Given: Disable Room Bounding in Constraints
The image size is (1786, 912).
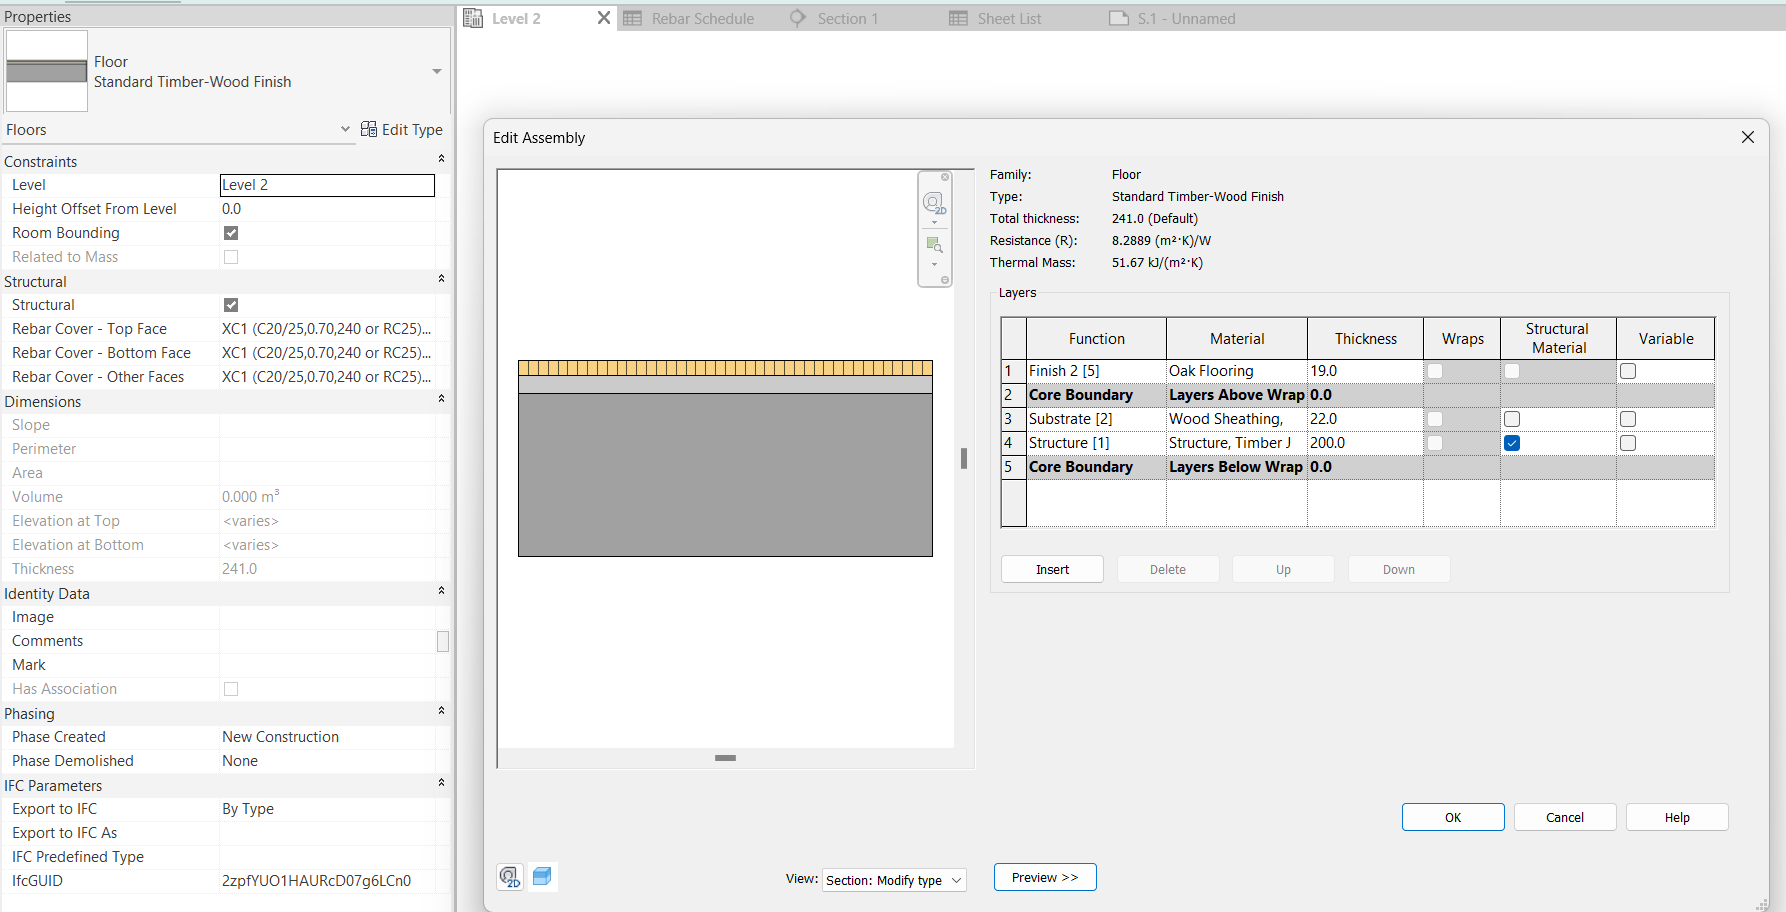Looking at the screenshot, I should coord(231,232).
